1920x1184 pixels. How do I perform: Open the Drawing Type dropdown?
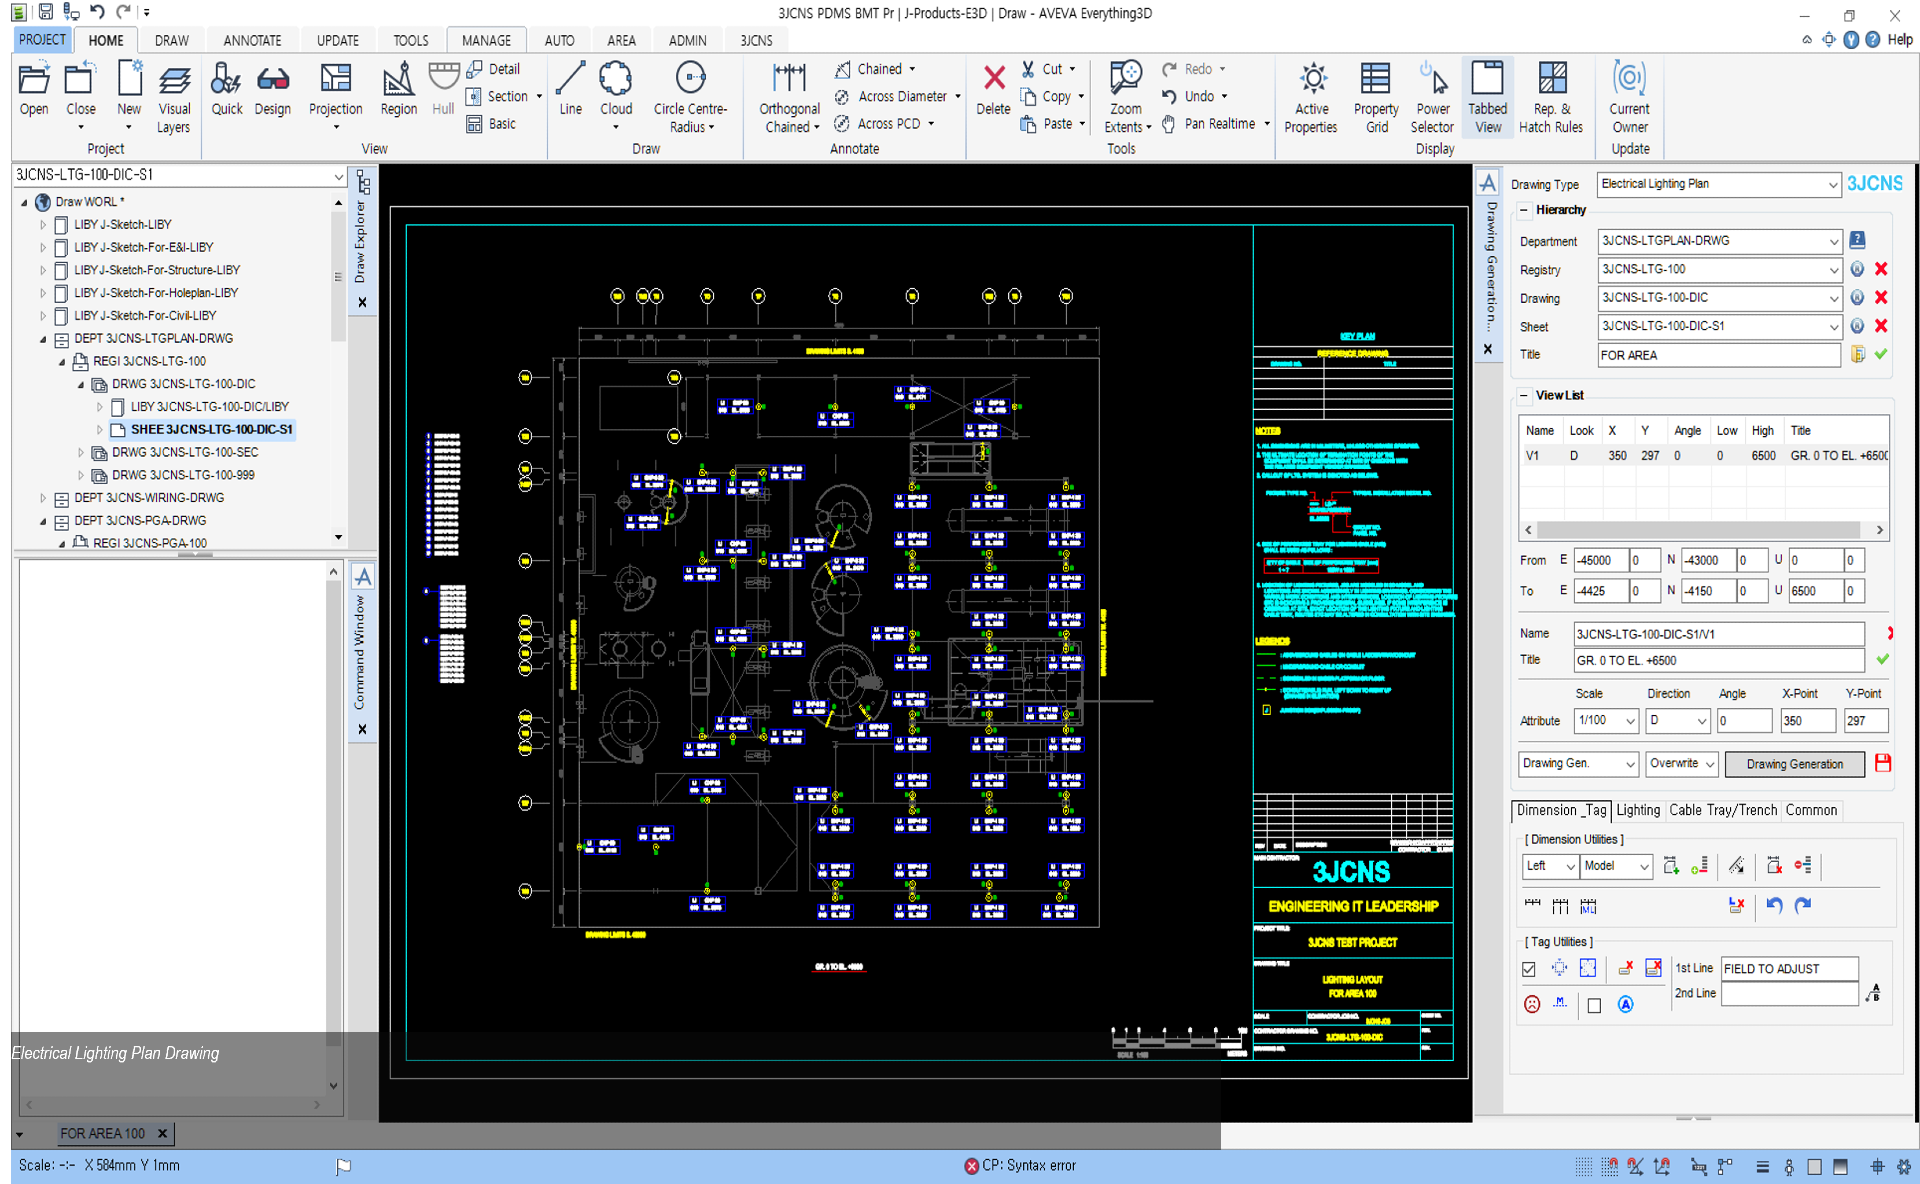click(x=1832, y=185)
